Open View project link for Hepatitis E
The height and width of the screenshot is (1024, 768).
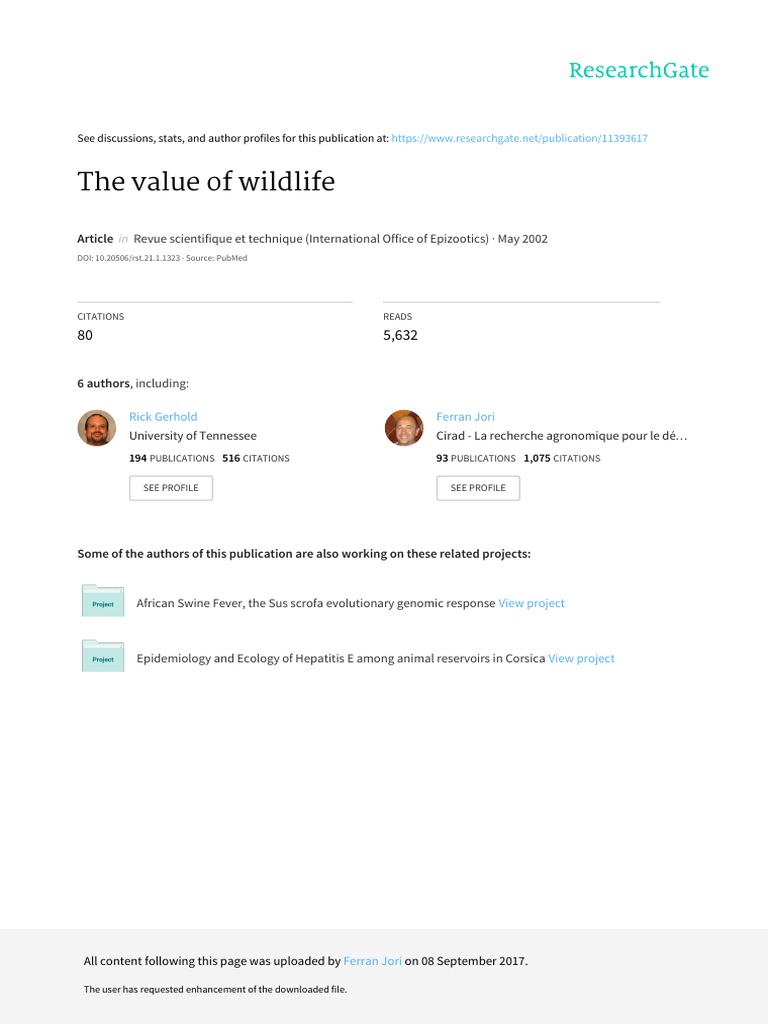pos(581,658)
